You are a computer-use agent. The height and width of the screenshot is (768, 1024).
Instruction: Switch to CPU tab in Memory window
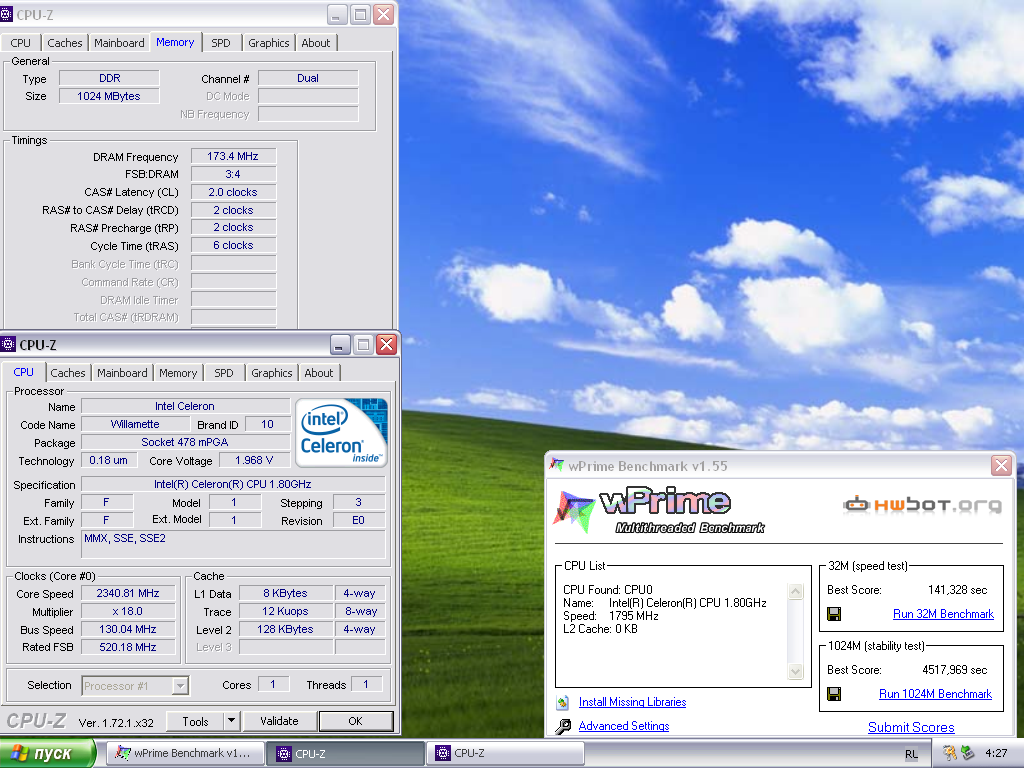20,43
